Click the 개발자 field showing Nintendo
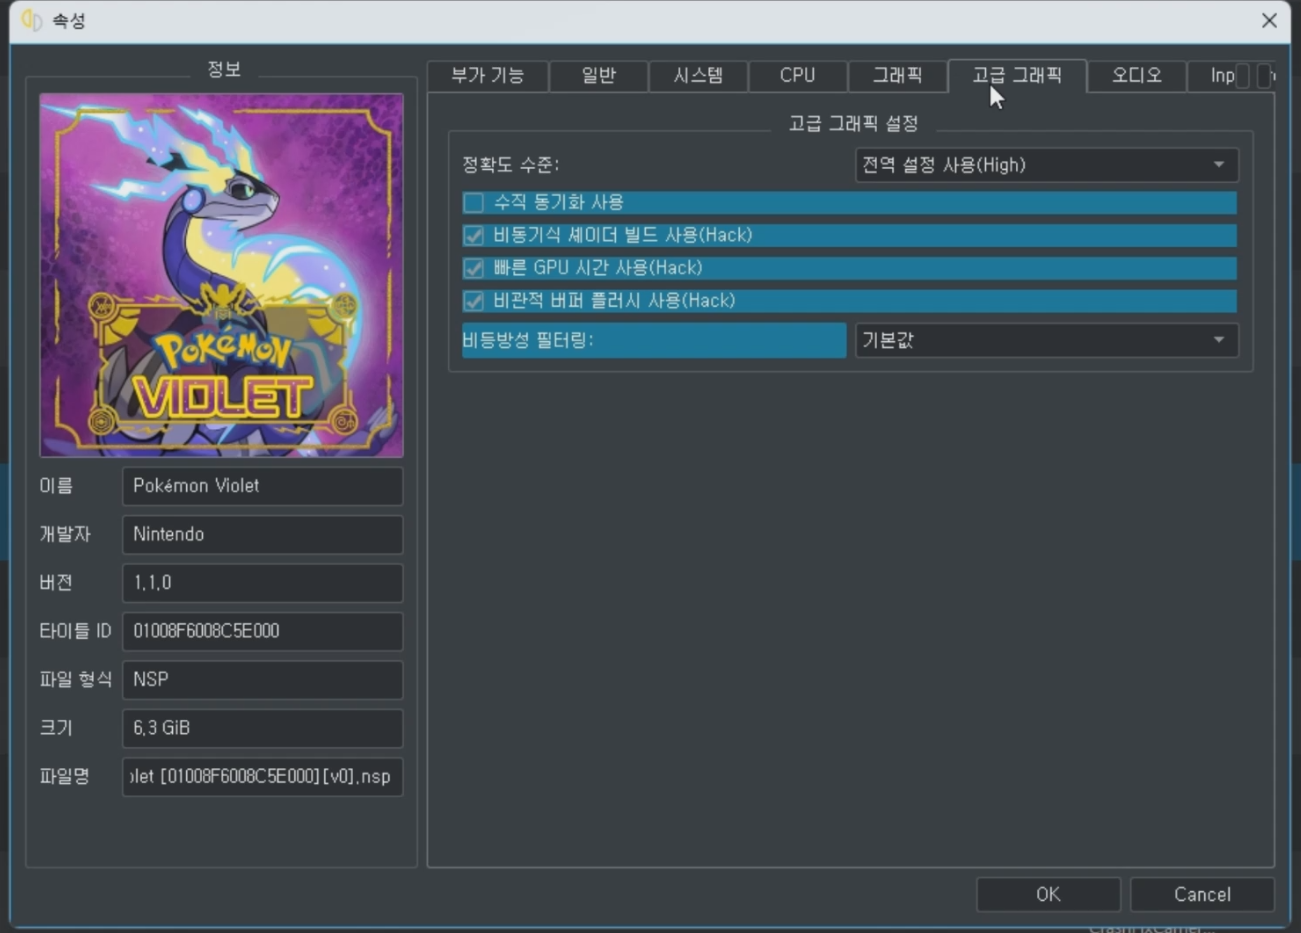This screenshot has height=933, width=1301. point(262,535)
